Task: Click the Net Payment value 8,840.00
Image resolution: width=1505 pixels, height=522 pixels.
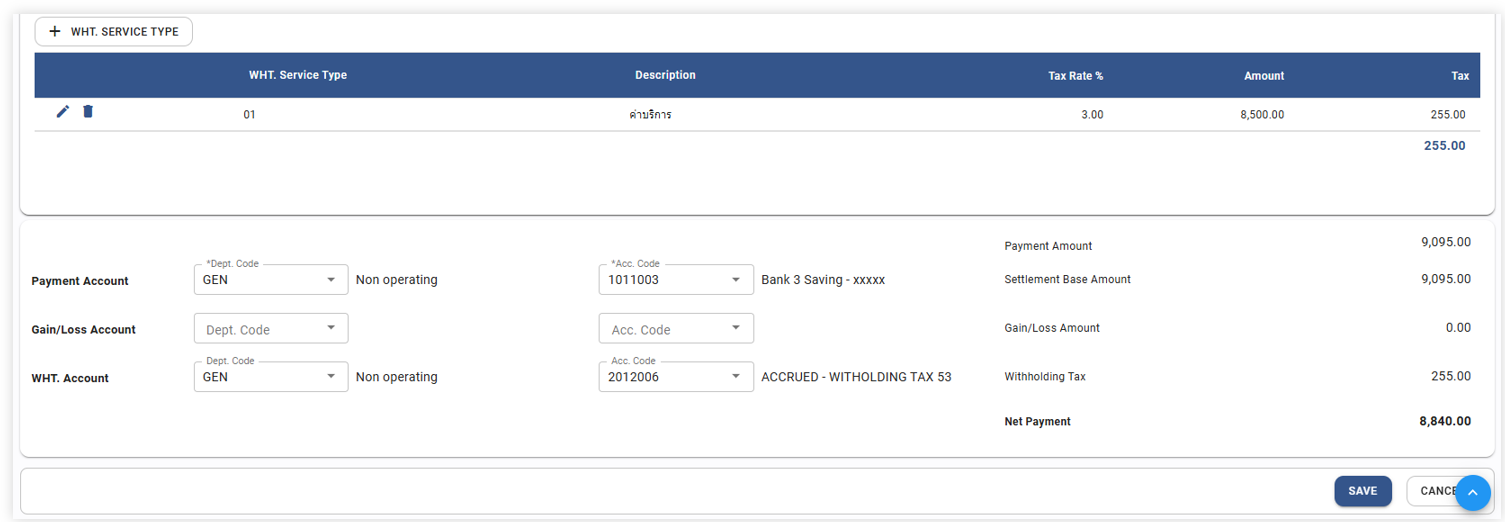Action: click(x=1444, y=421)
